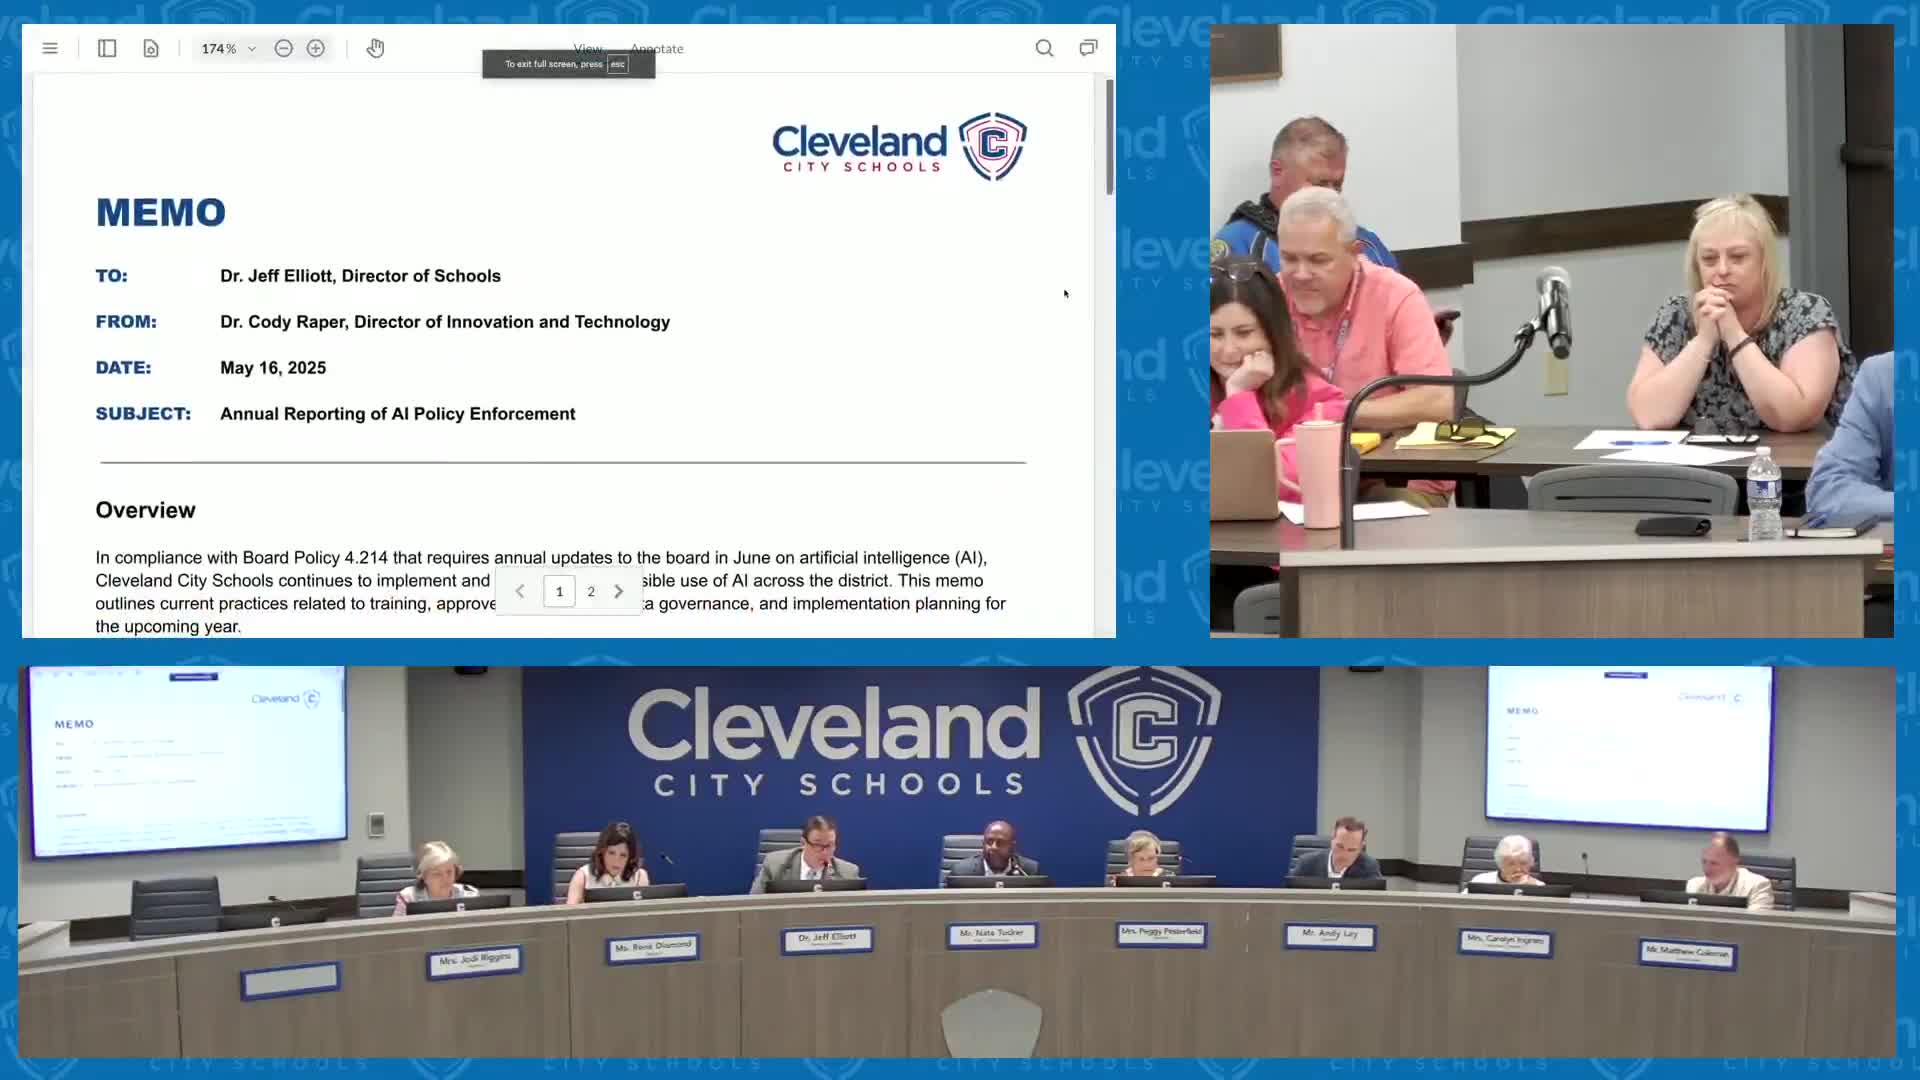The width and height of the screenshot is (1920, 1080).
Task: Open the hamburger menu icon
Action: (x=50, y=48)
